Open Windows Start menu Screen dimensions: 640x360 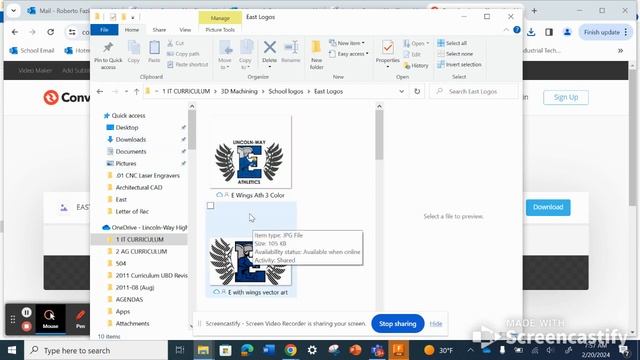coord(12,350)
